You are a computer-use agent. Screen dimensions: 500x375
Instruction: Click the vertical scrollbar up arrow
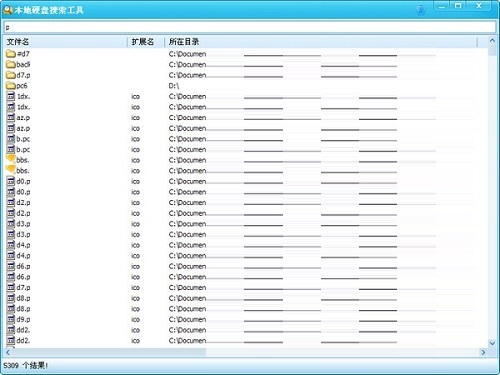pos(492,40)
